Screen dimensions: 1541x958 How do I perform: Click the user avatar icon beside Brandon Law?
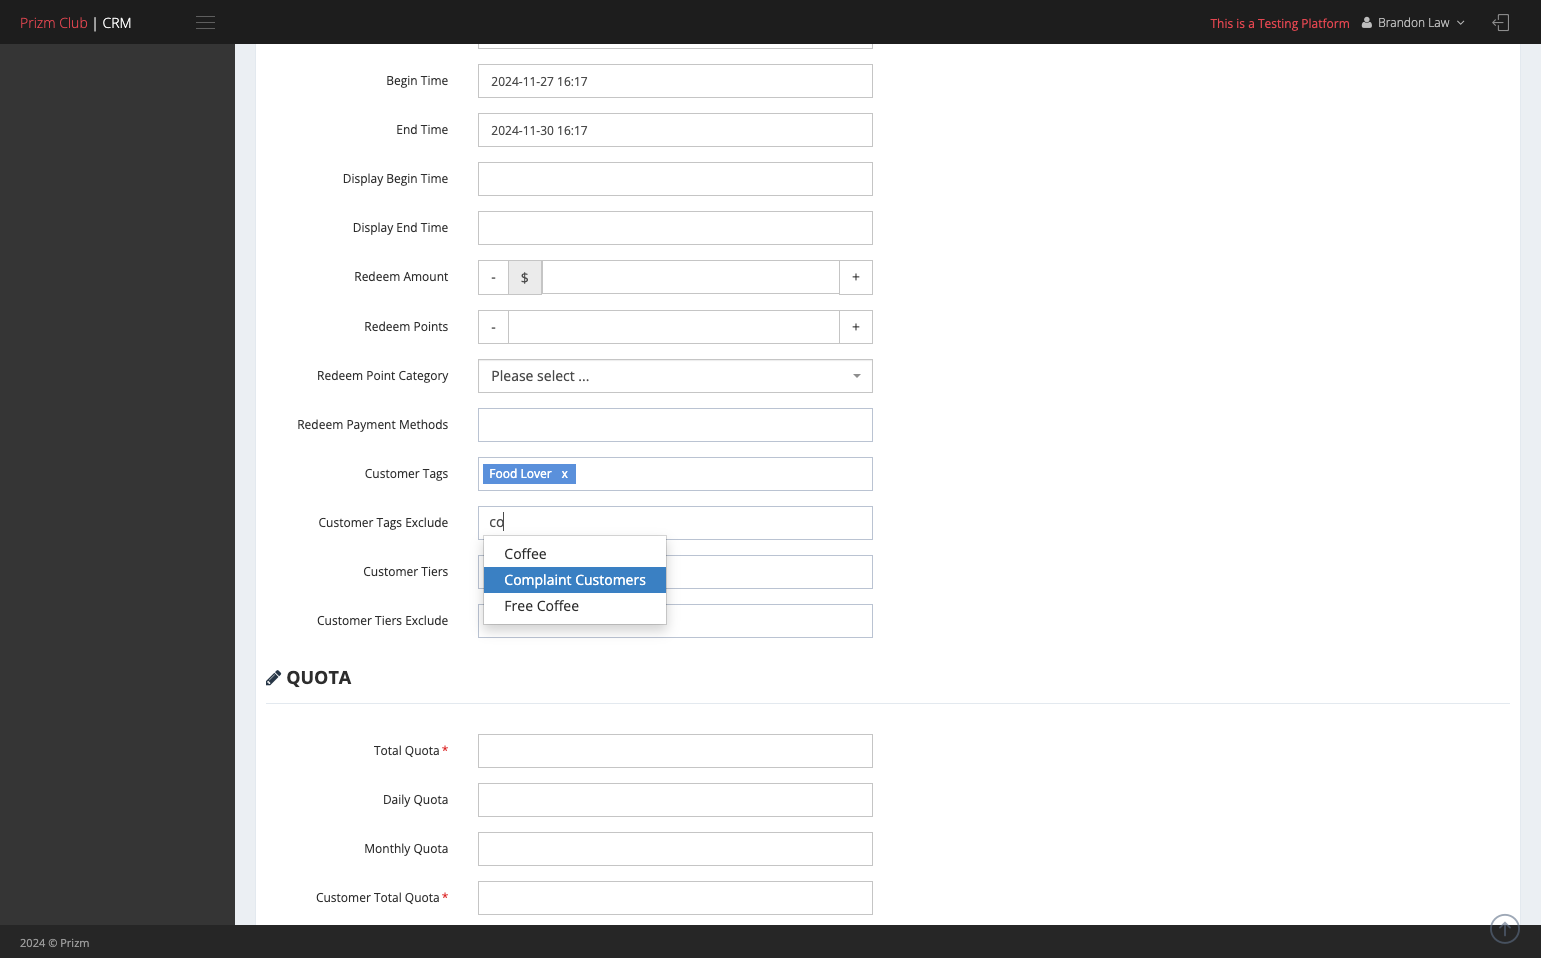coord(1367,23)
